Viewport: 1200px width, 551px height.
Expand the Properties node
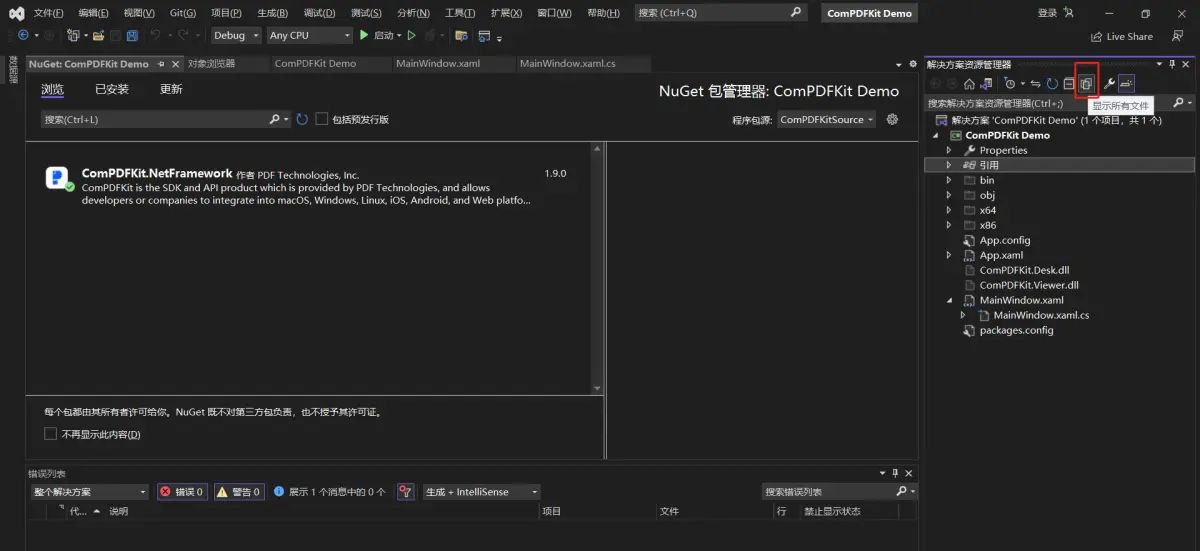949,150
